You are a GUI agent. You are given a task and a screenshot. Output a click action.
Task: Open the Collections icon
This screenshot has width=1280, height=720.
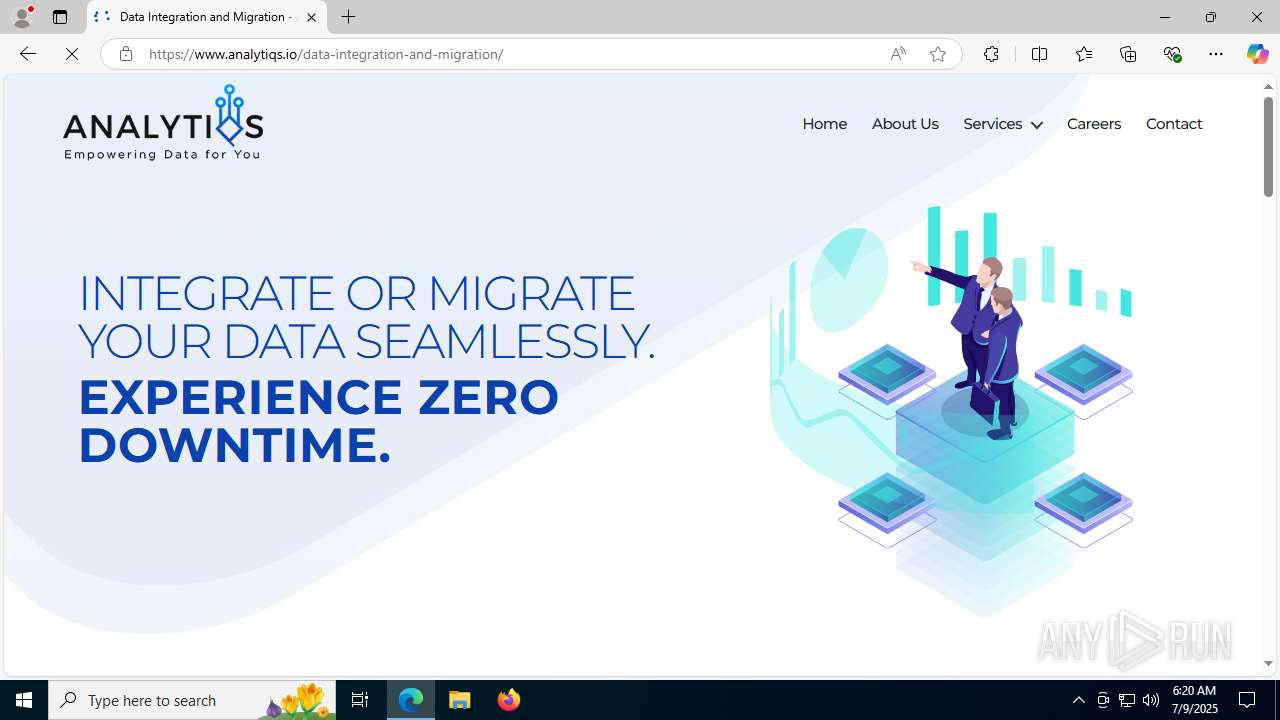coord(1128,54)
